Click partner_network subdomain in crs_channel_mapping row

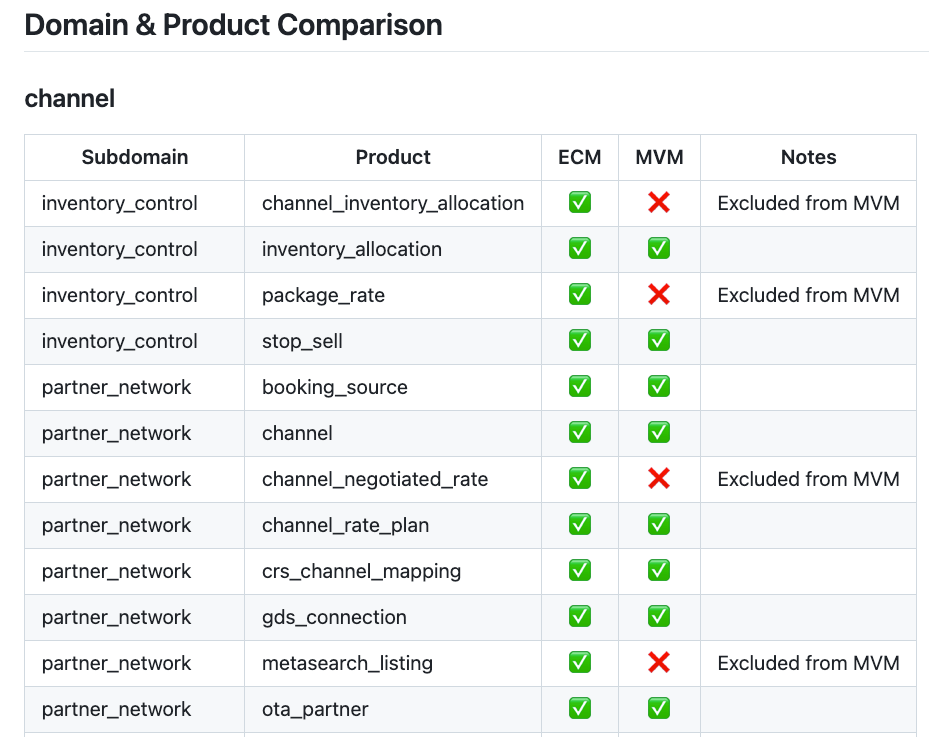[x=116, y=571]
